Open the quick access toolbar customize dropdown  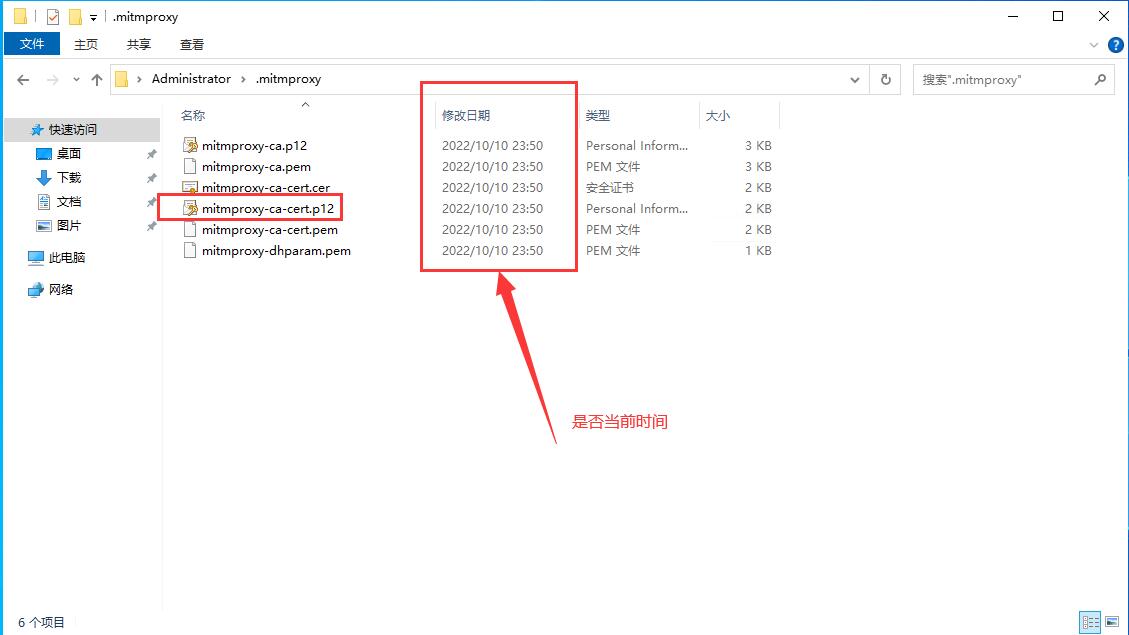pyautogui.click(x=93, y=17)
